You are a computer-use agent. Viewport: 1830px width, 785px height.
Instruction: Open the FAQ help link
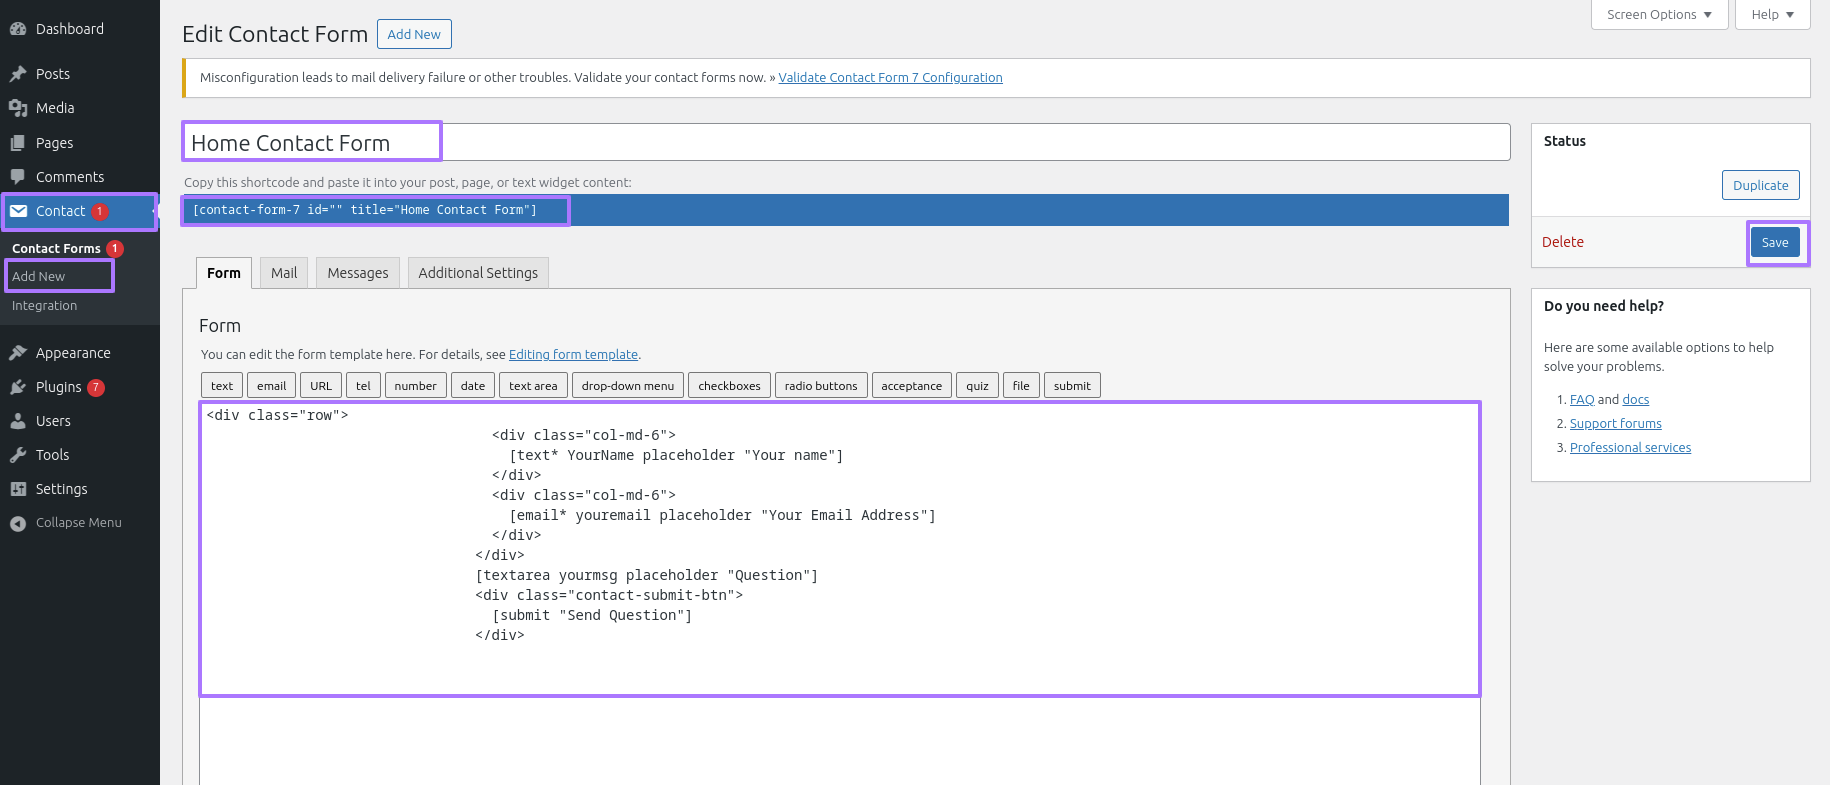pos(1582,399)
